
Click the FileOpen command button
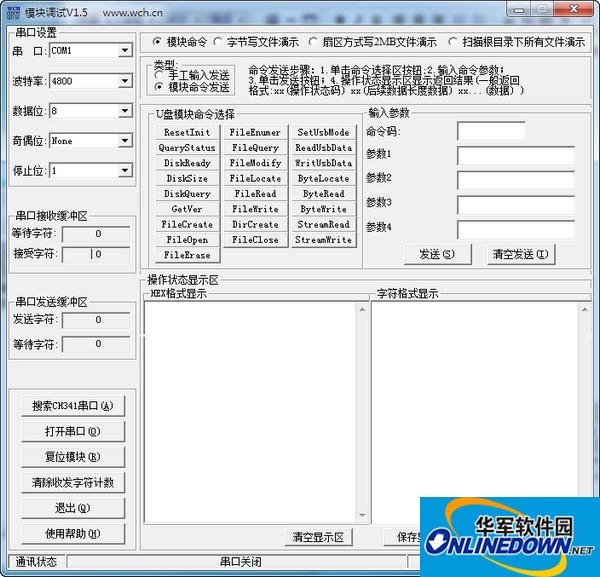188,240
